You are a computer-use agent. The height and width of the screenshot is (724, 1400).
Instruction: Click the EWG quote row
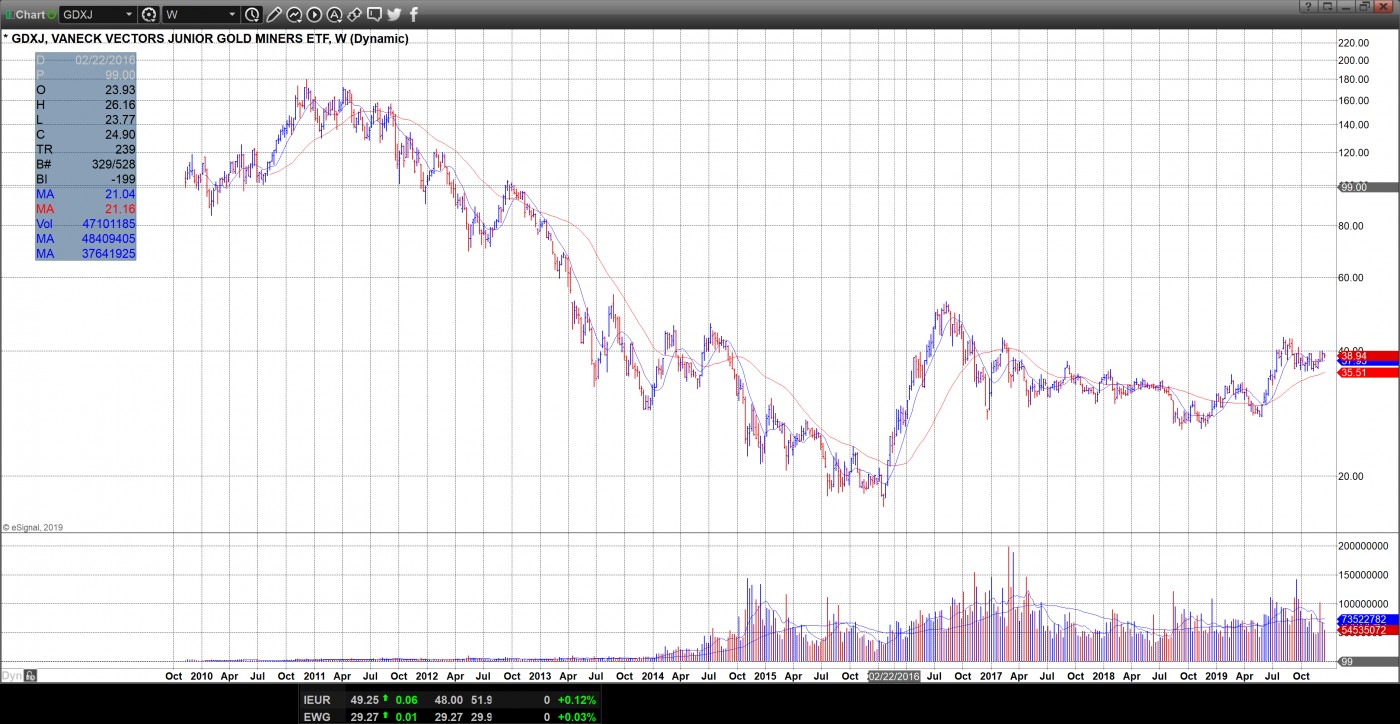[449, 716]
